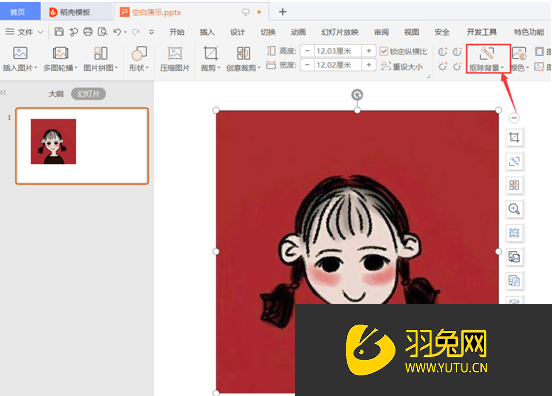Screen dimensions: 552x396
Task: Open a new tab with plus button
Action: point(282,12)
